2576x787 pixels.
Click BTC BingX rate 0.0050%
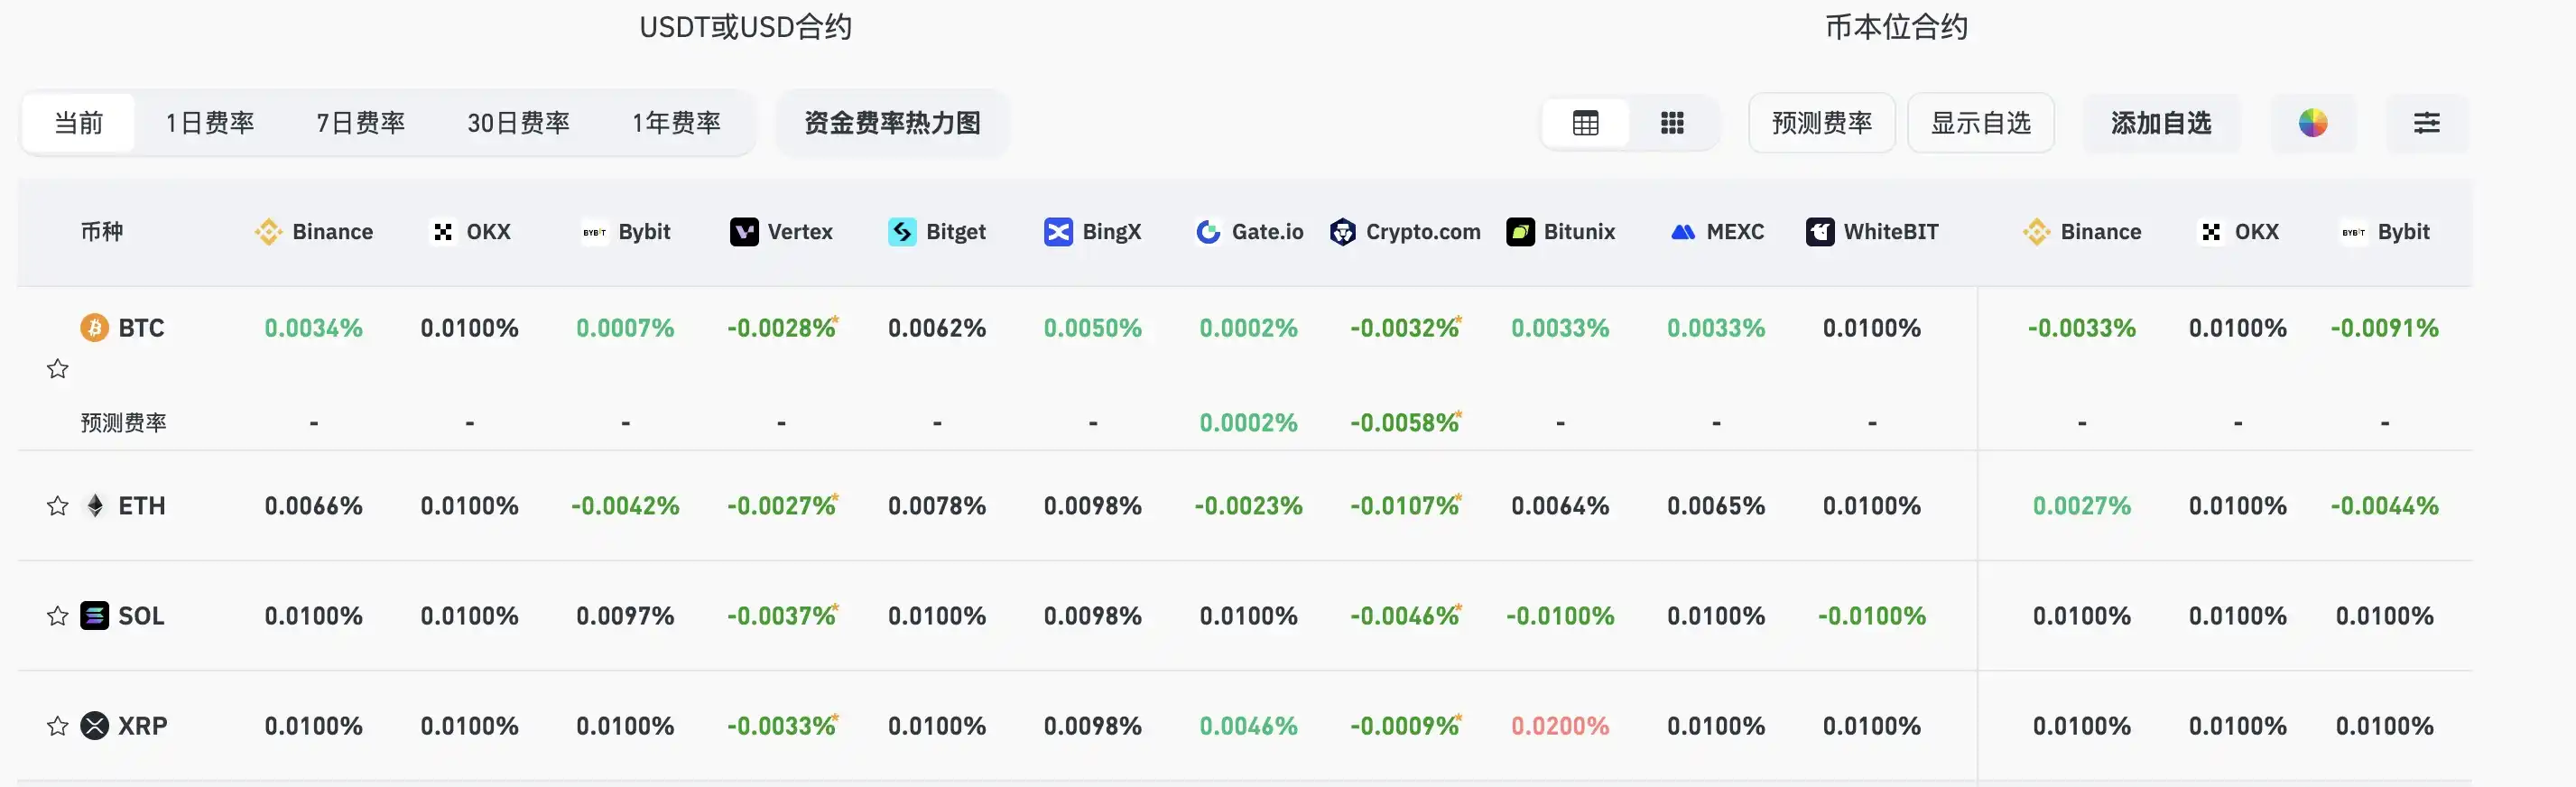pos(1093,328)
